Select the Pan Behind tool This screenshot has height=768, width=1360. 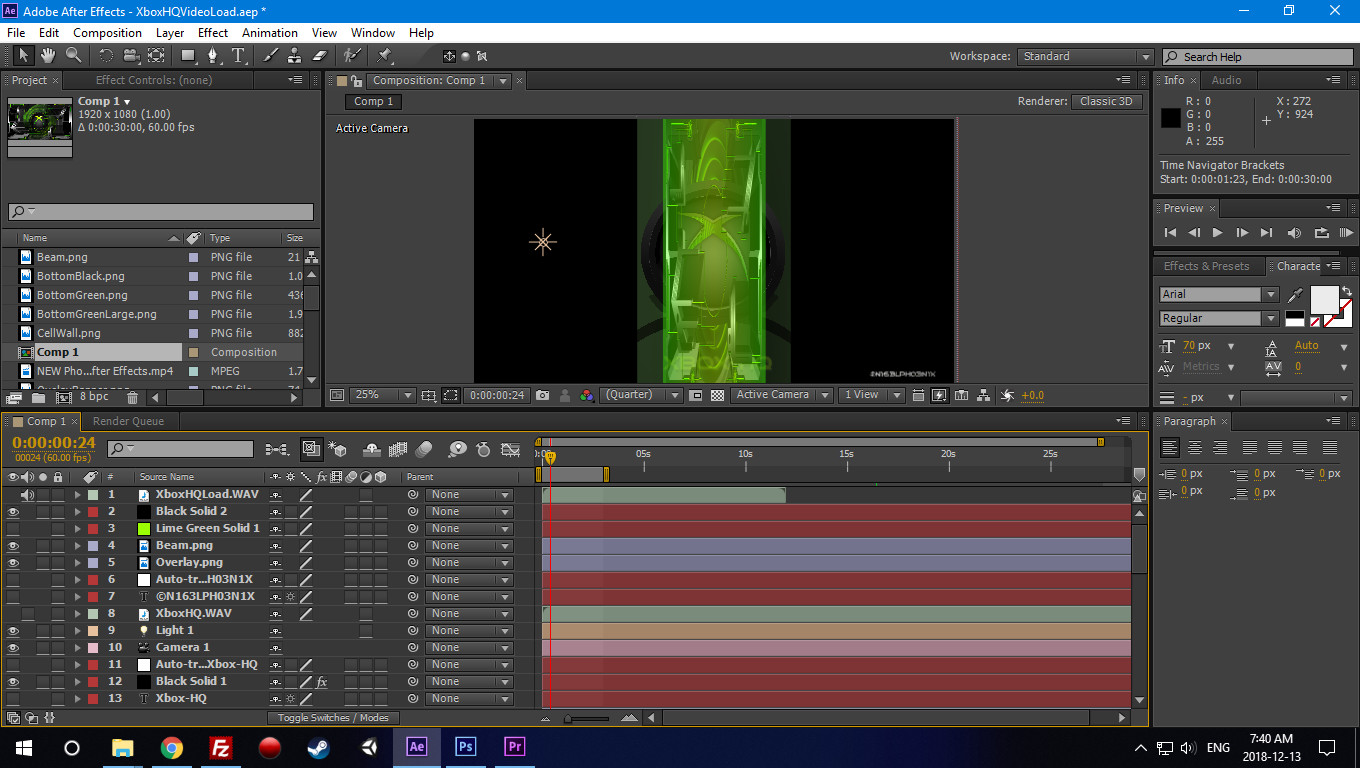click(156, 56)
